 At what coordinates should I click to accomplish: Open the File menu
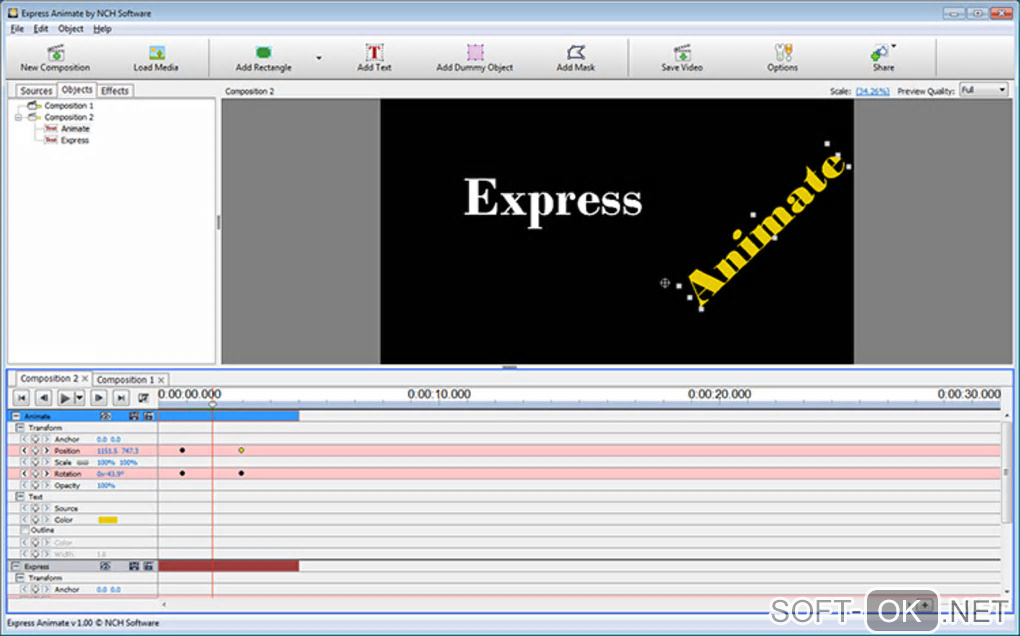[17, 29]
